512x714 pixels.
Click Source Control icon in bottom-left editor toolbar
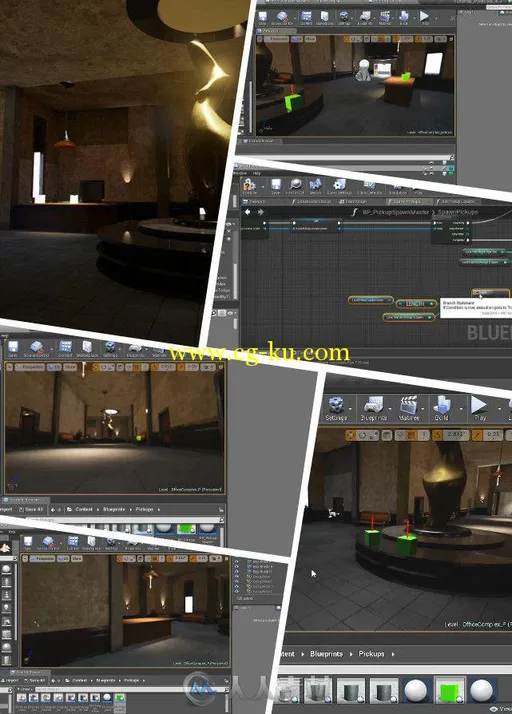[x=48, y=542]
